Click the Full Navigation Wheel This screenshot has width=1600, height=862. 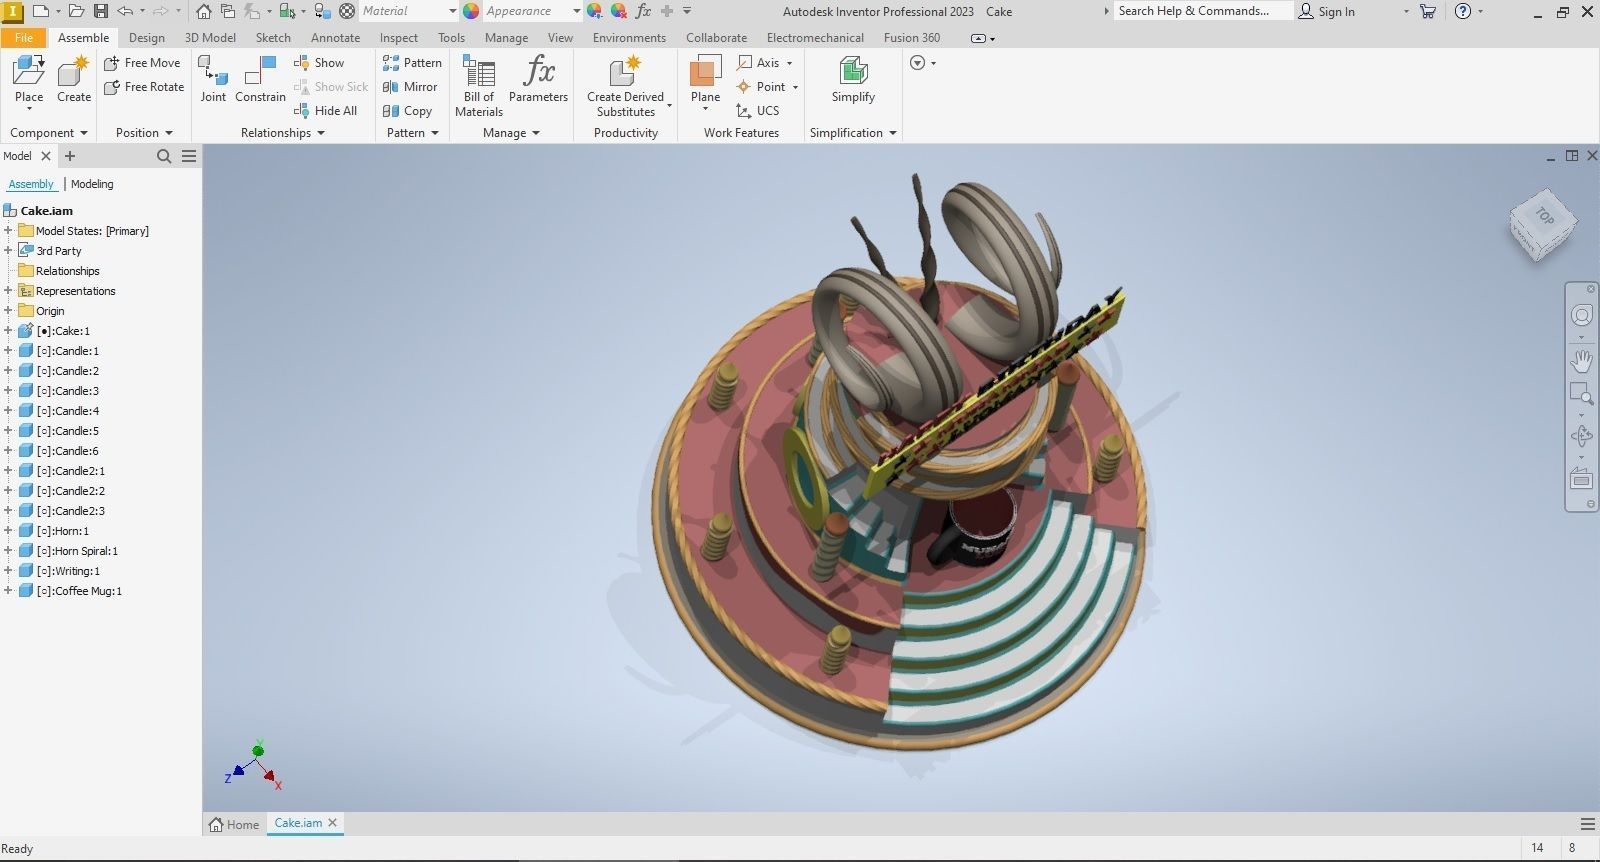point(1581,316)
